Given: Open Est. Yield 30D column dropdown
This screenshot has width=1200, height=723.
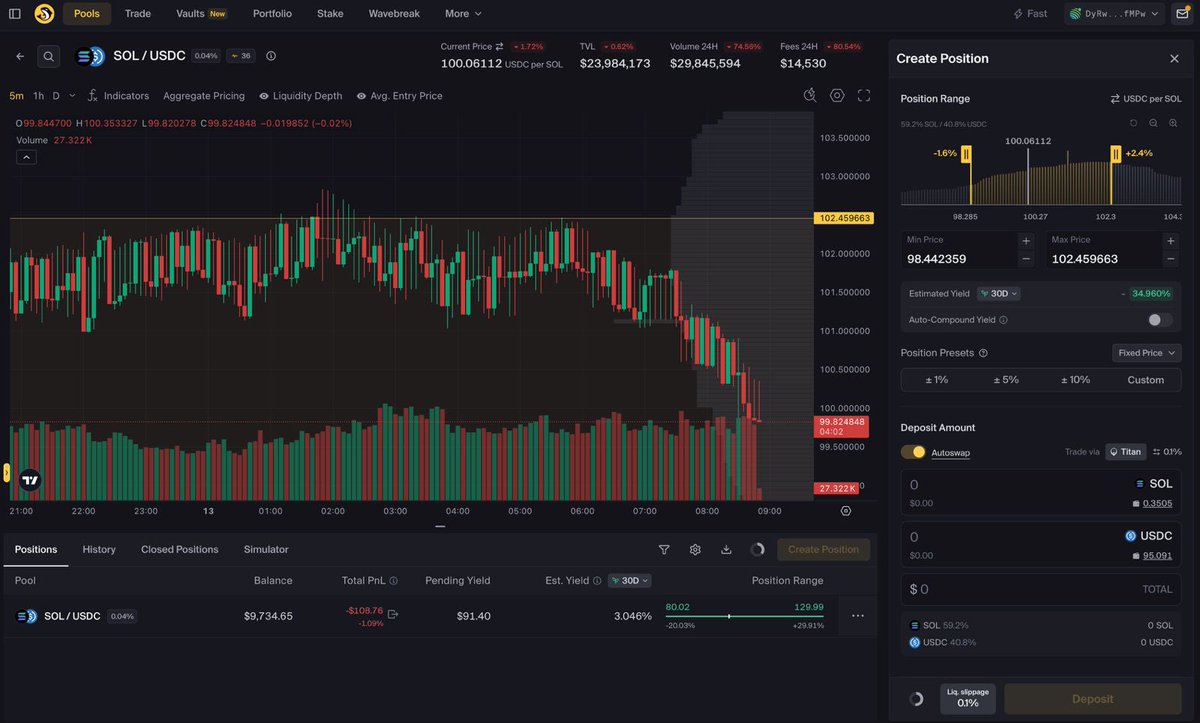Looking at the screenshot, I should click(630, 580).
